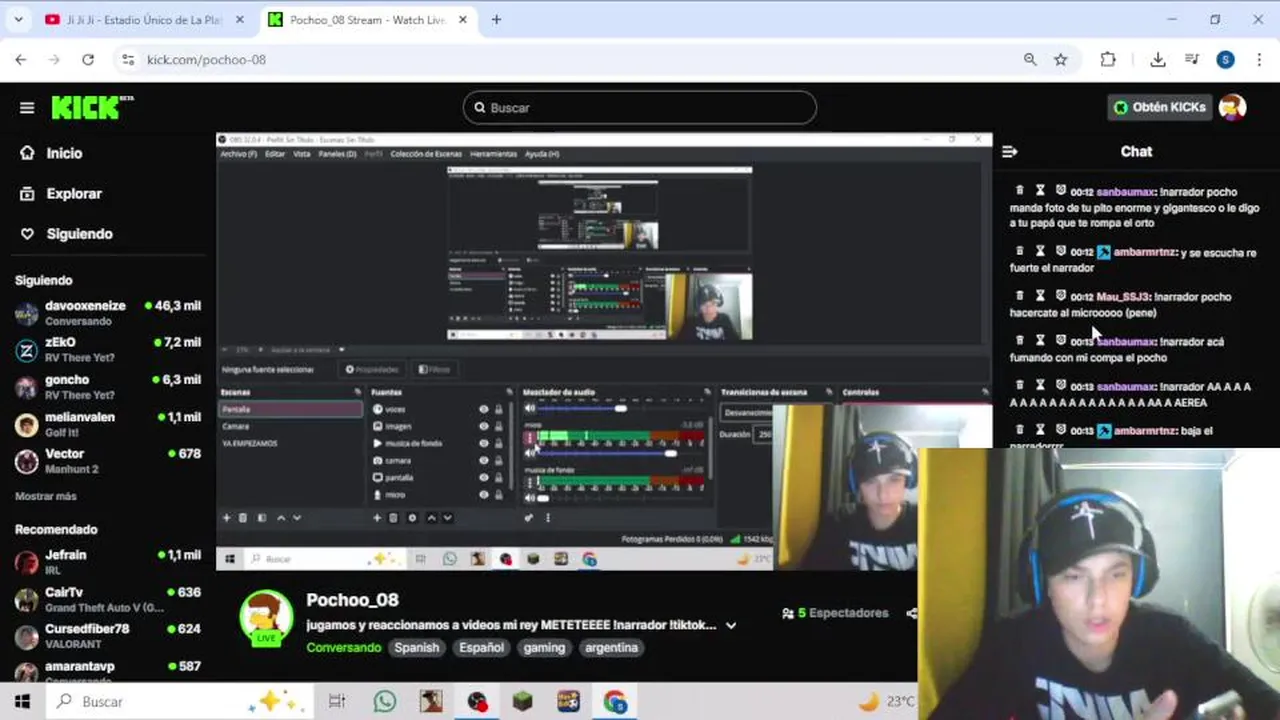
Task: Click the 'argentina' tag
Action: tap(611, 647)
